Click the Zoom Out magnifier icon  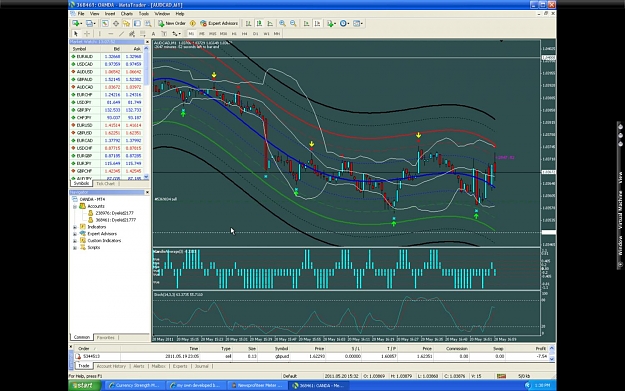293,24
